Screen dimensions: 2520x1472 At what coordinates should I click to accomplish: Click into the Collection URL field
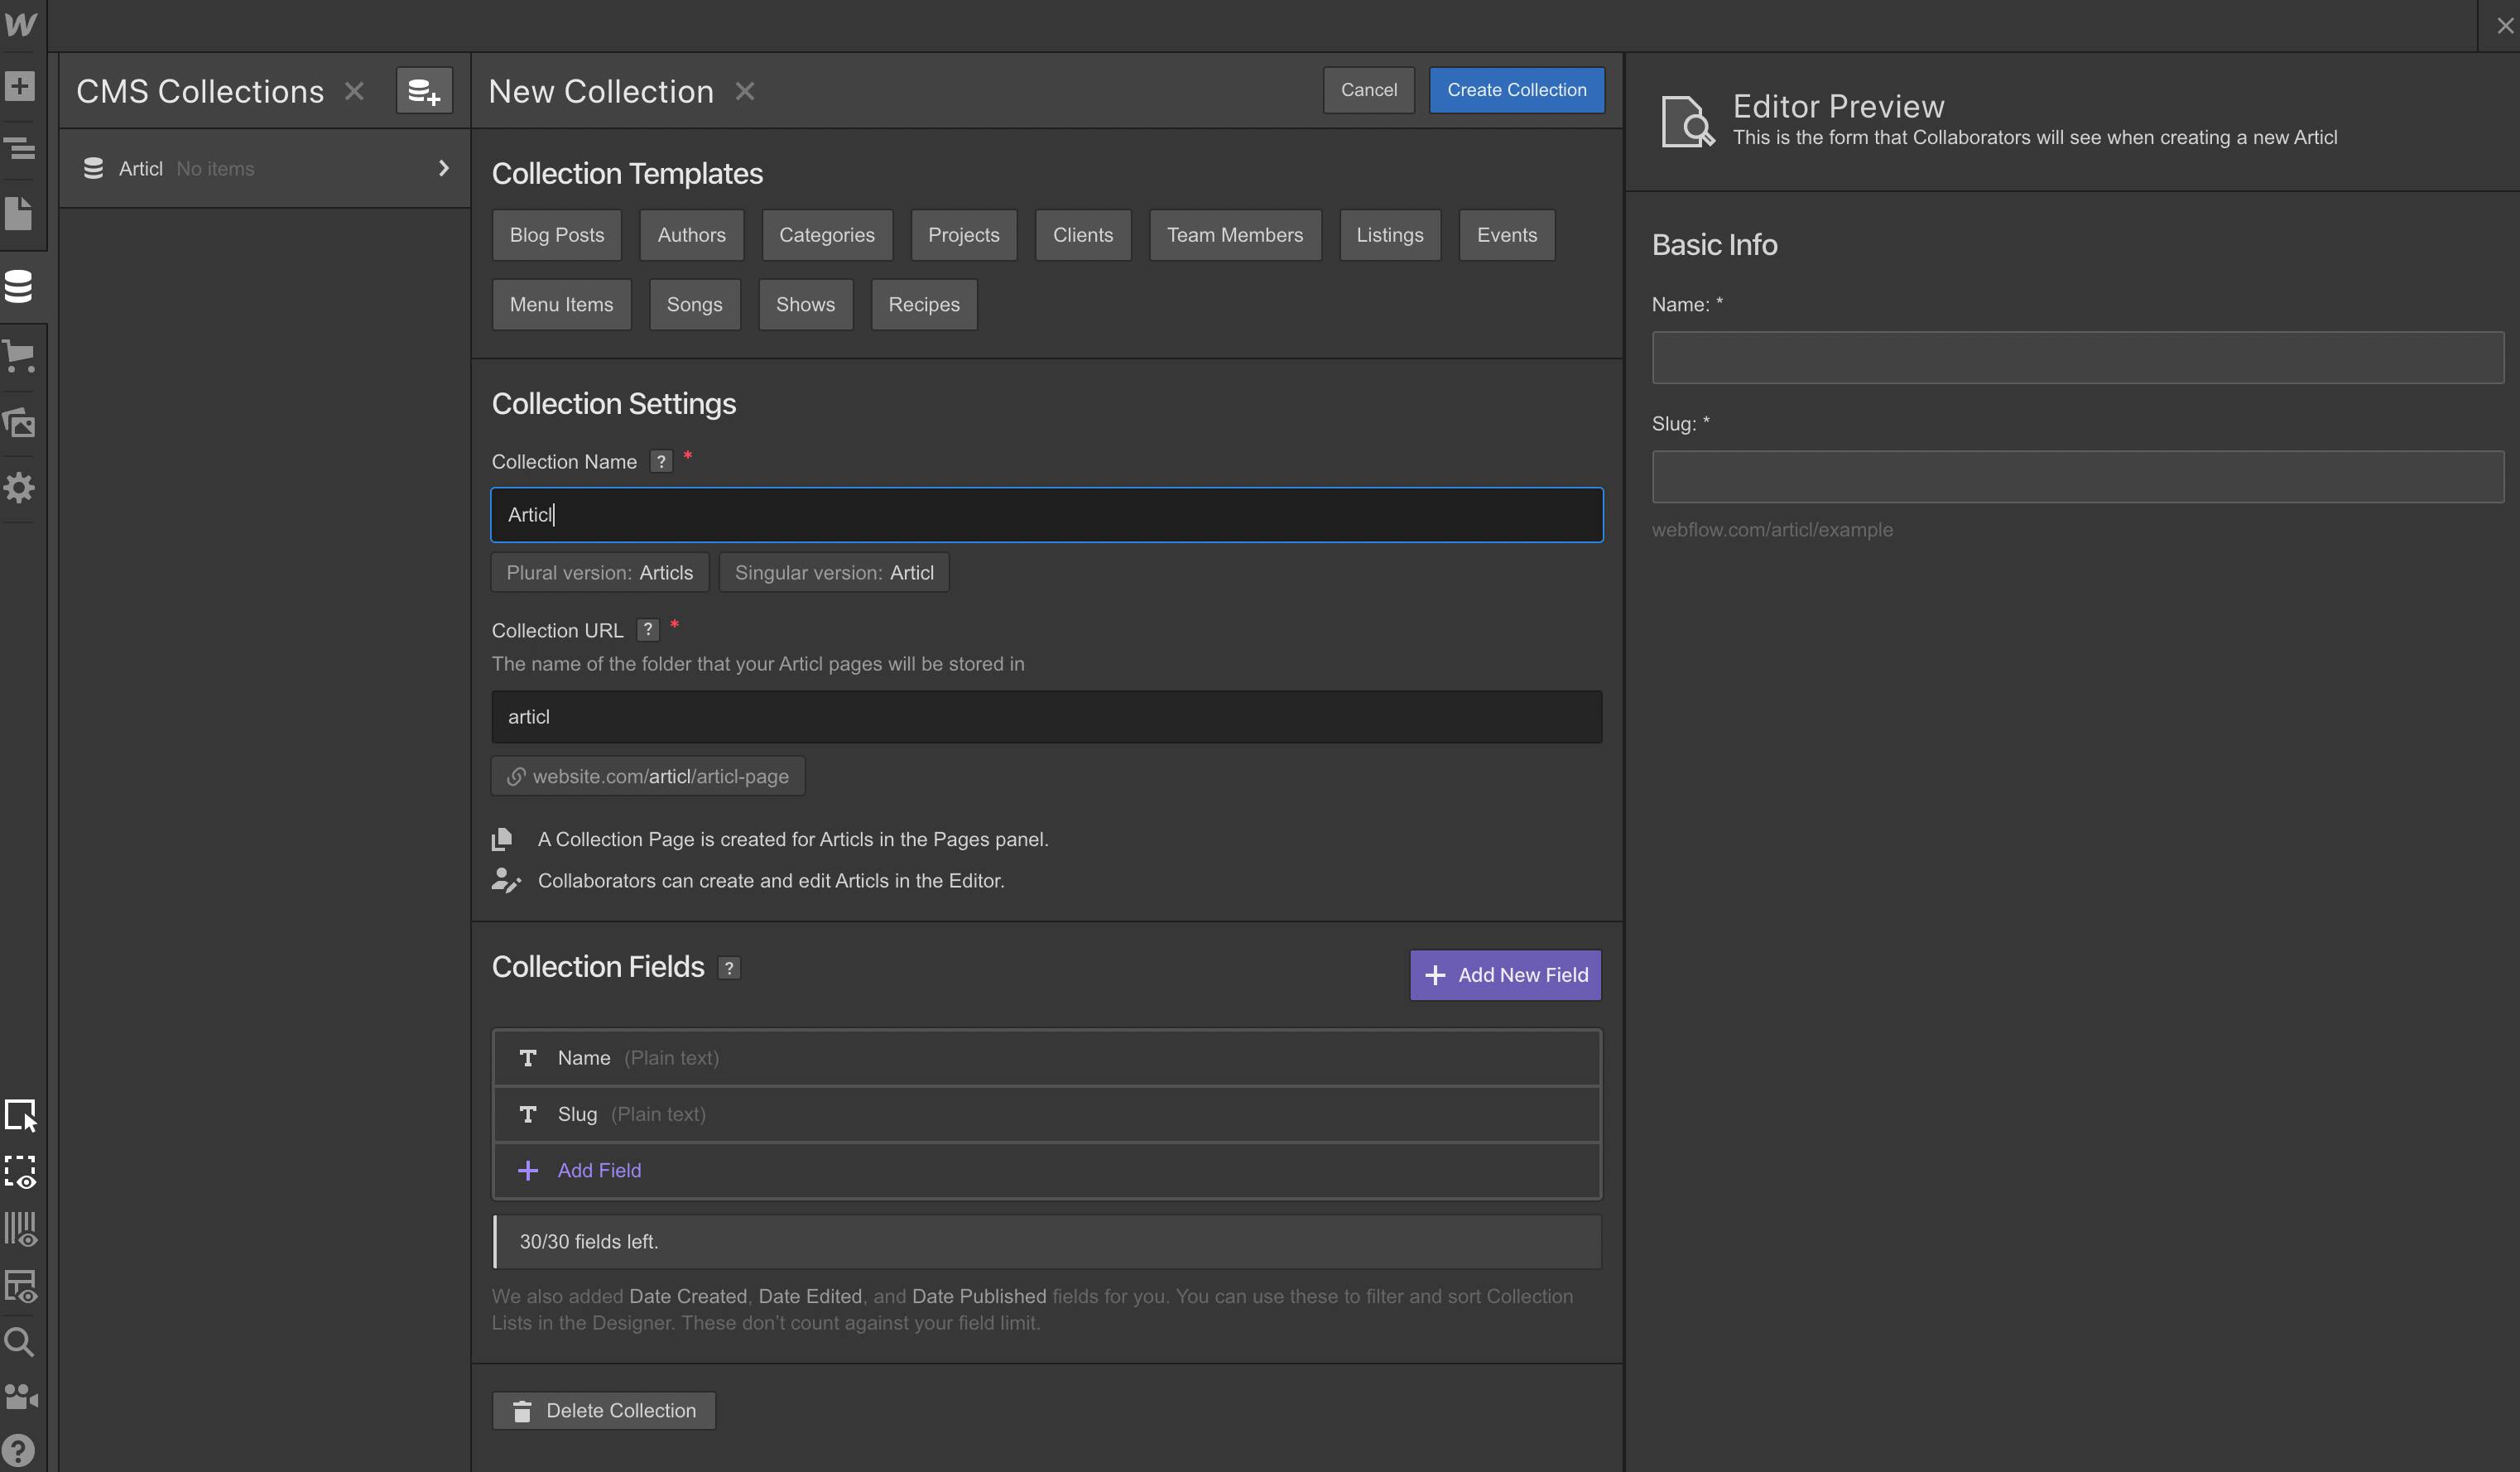tap(1046, 717)
